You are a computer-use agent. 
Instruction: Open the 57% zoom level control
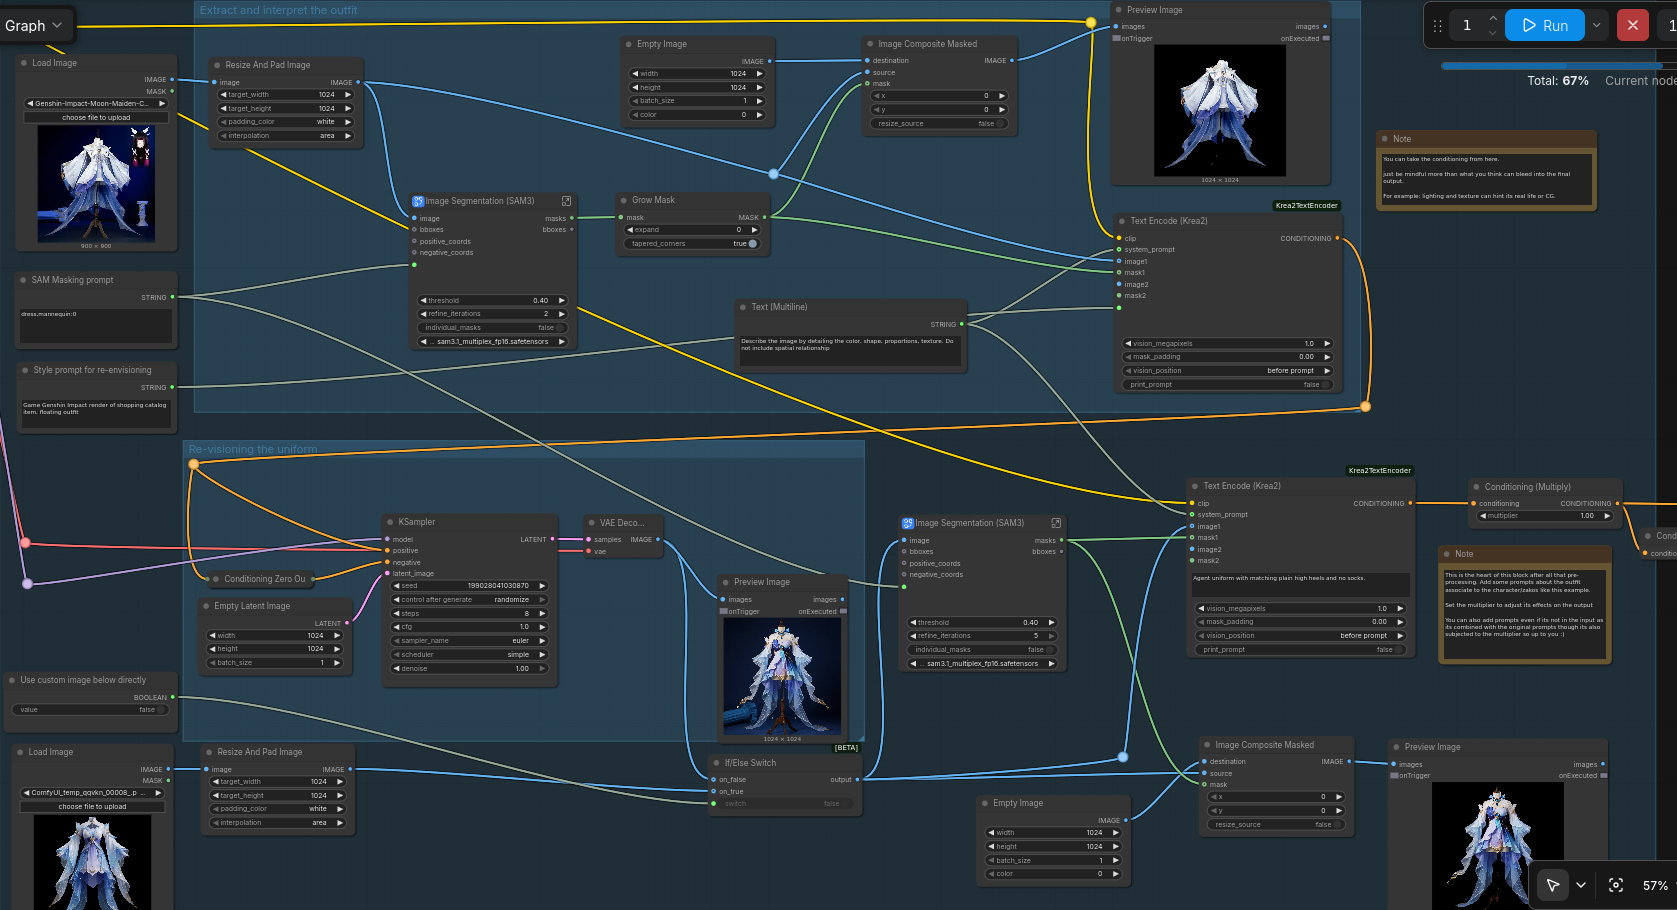[x=1655, y=885]
